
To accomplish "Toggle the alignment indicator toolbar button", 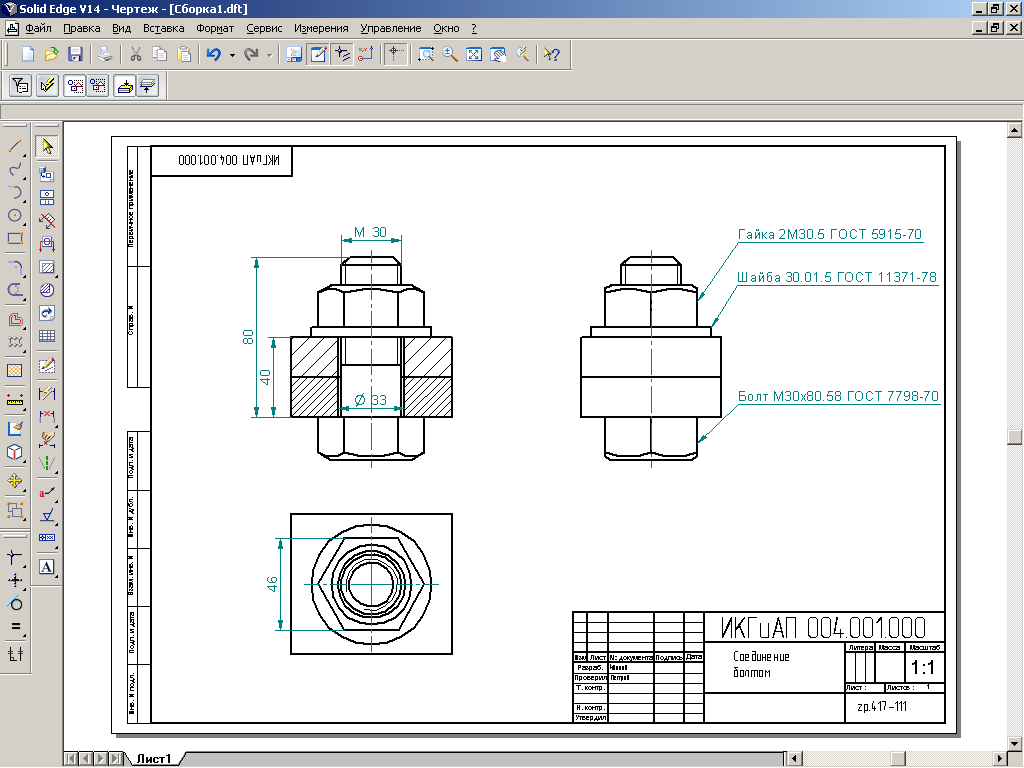I will point(342,54).
